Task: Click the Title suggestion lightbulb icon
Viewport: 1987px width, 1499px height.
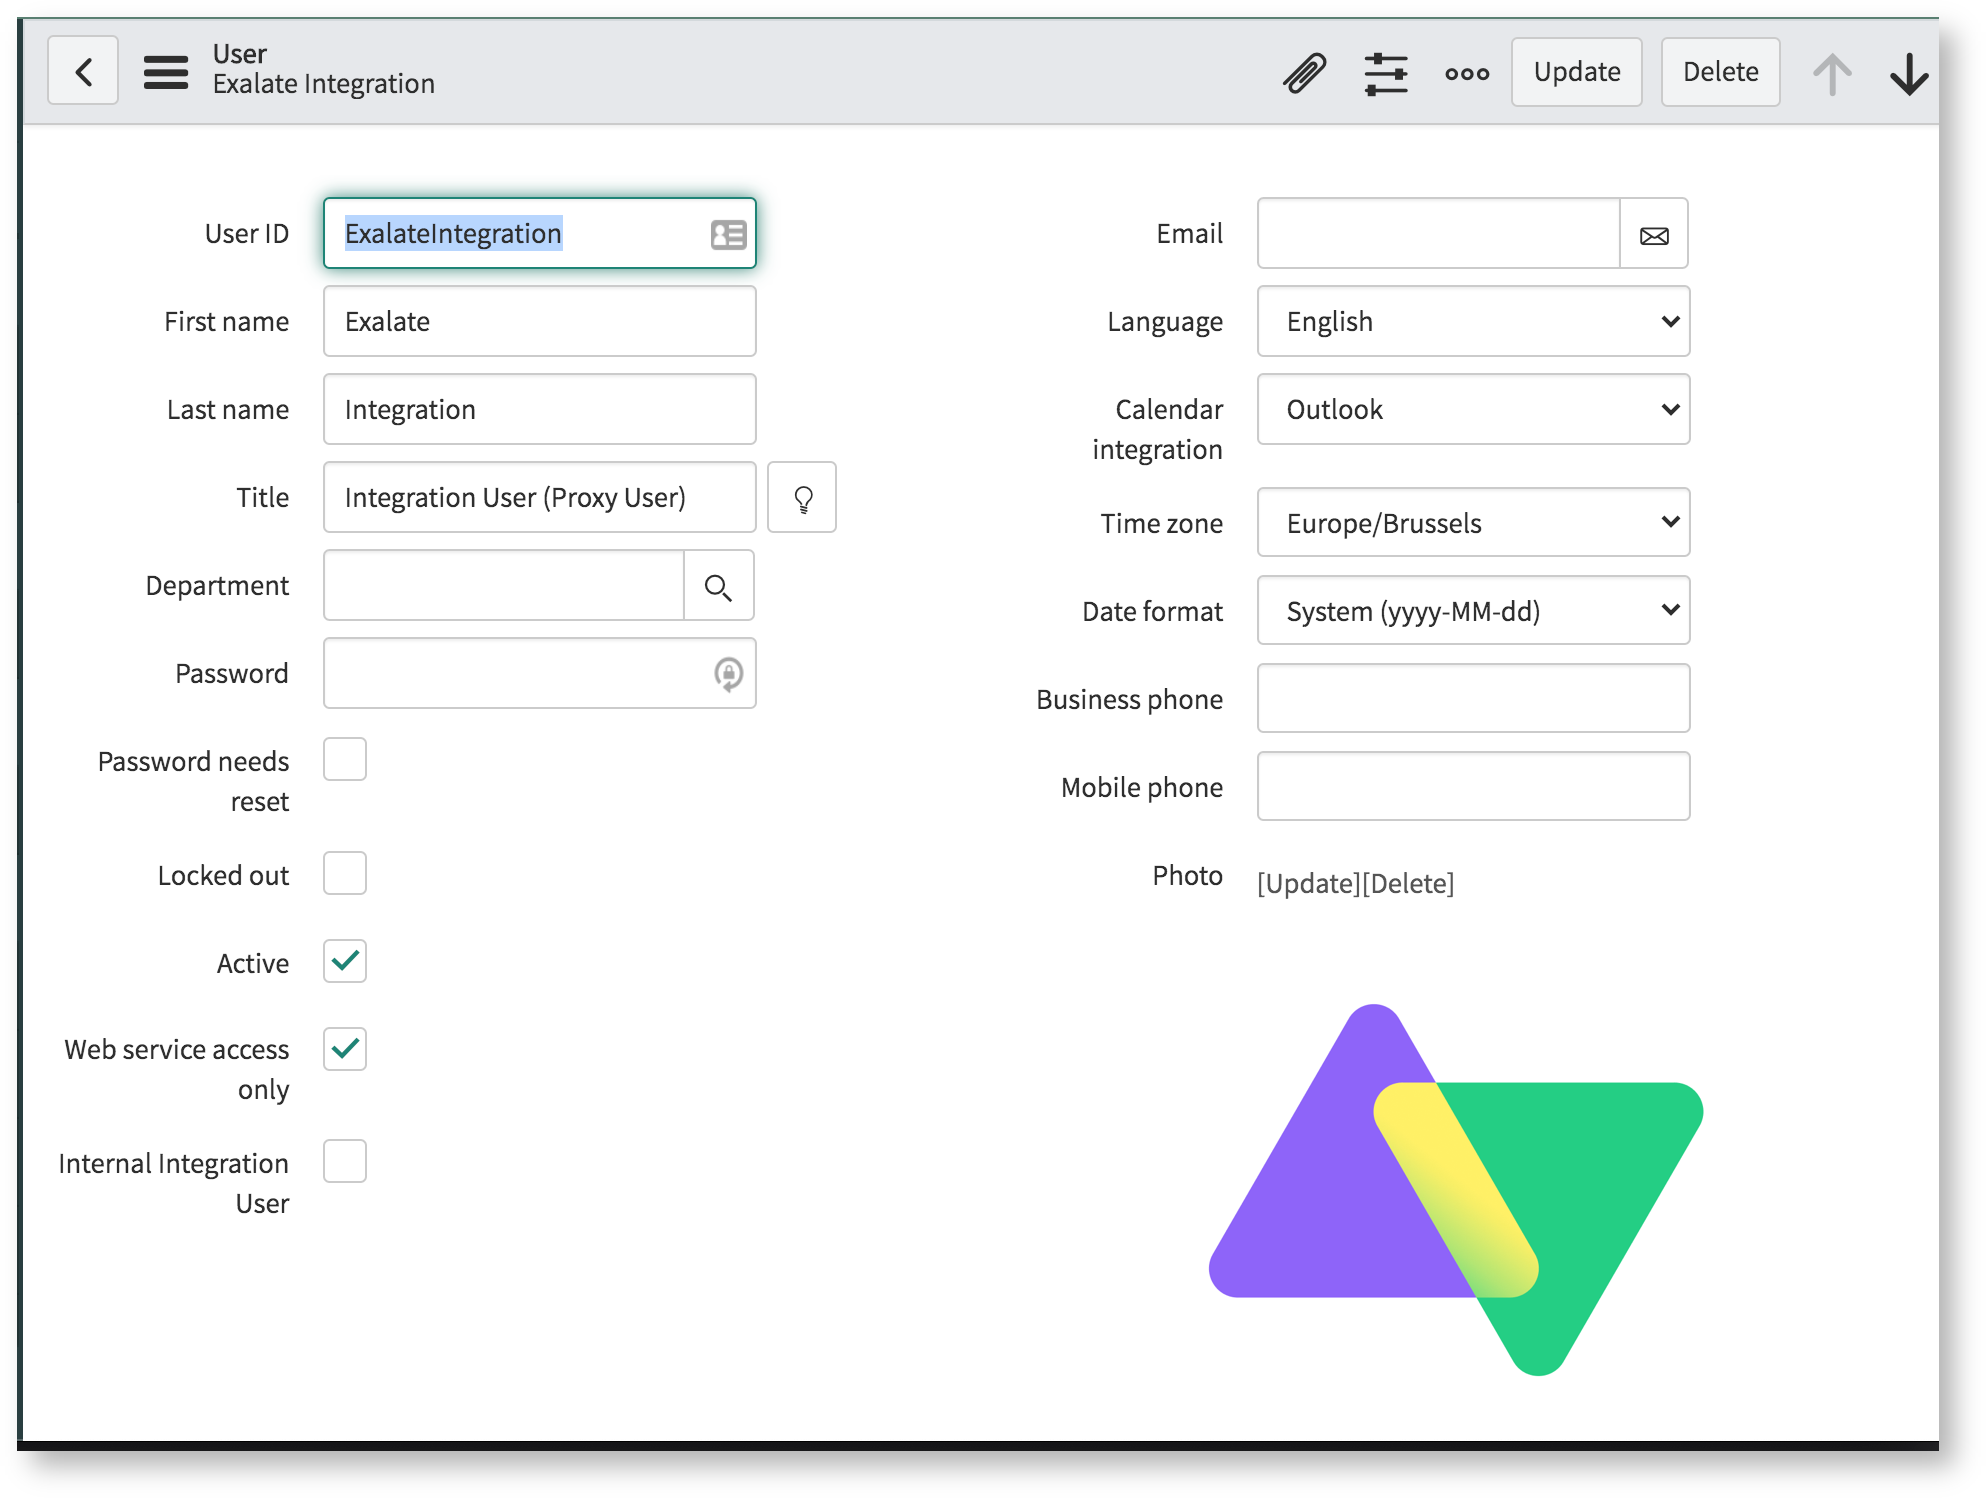Action: 802,498
